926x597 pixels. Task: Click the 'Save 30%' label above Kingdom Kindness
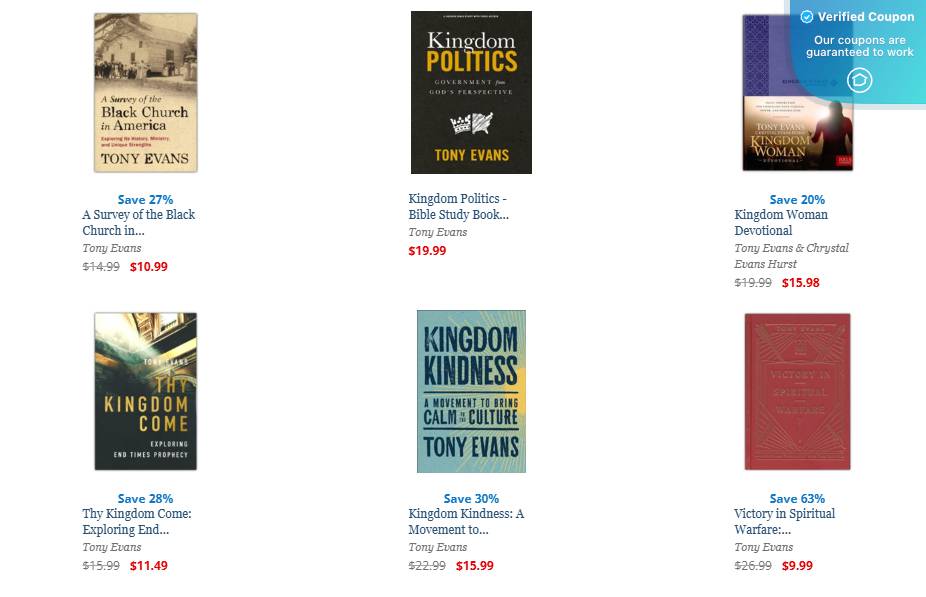point(471,498)
